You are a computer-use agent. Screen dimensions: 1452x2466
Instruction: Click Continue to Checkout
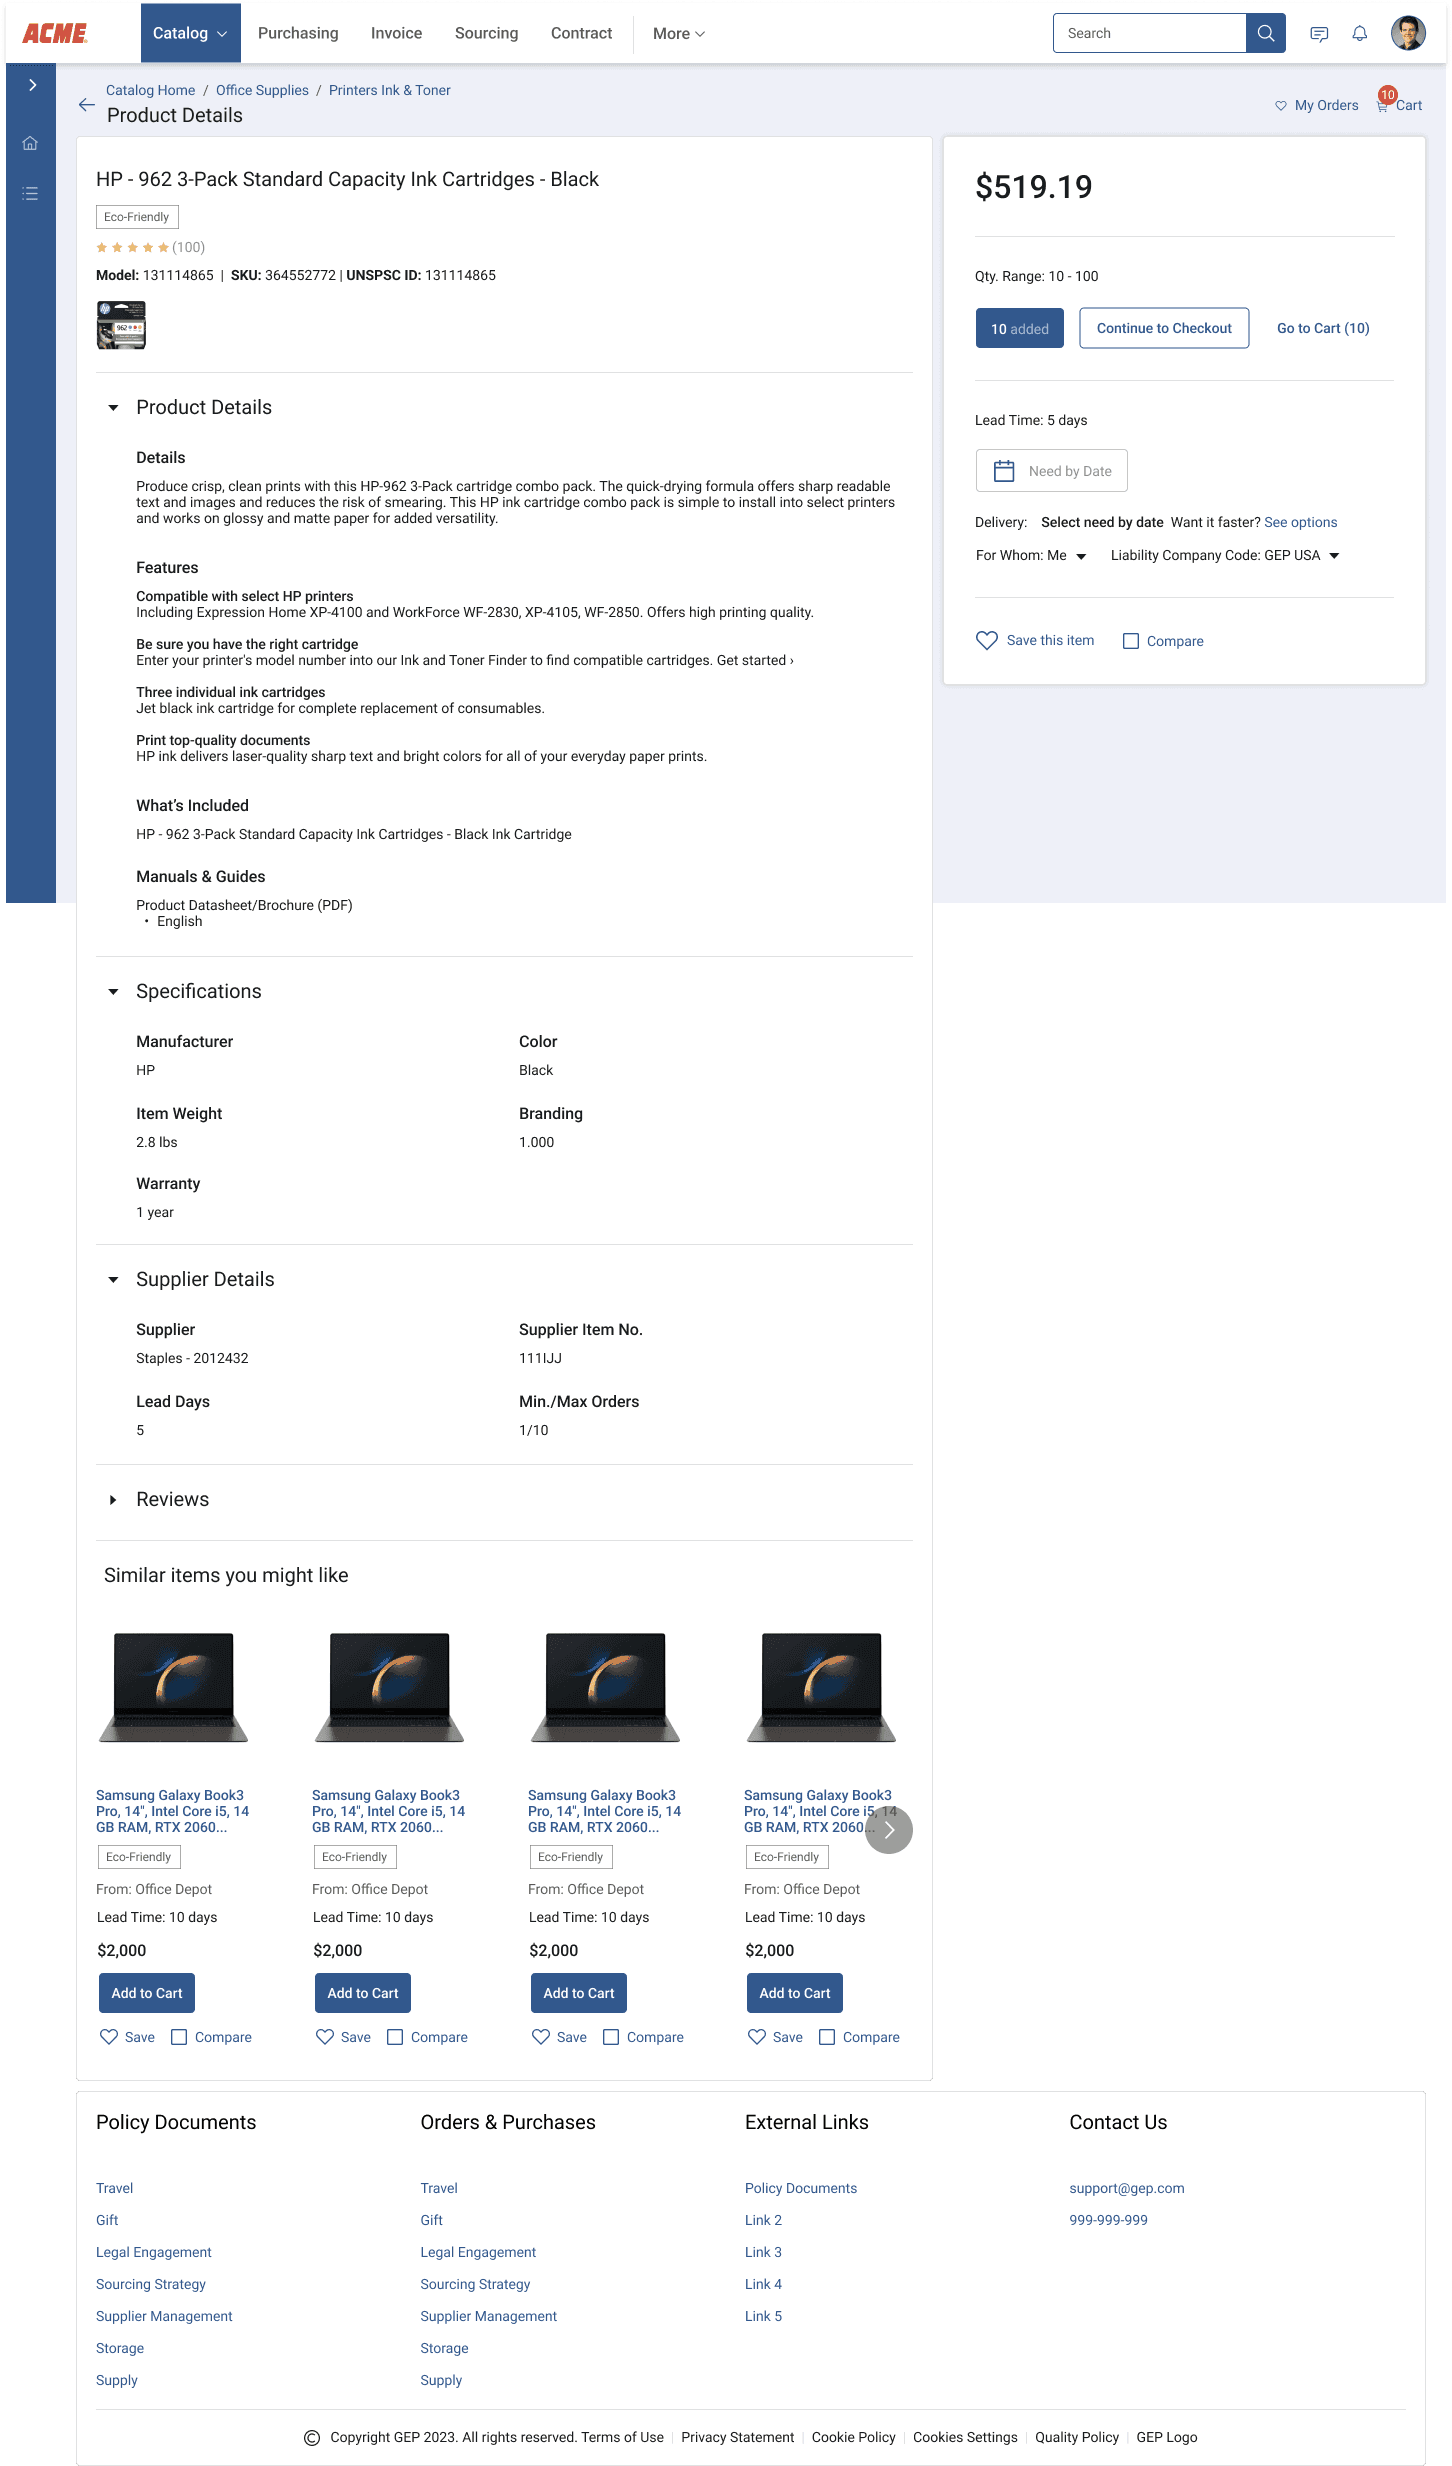pyautogui.click(x=1164, y=328)
